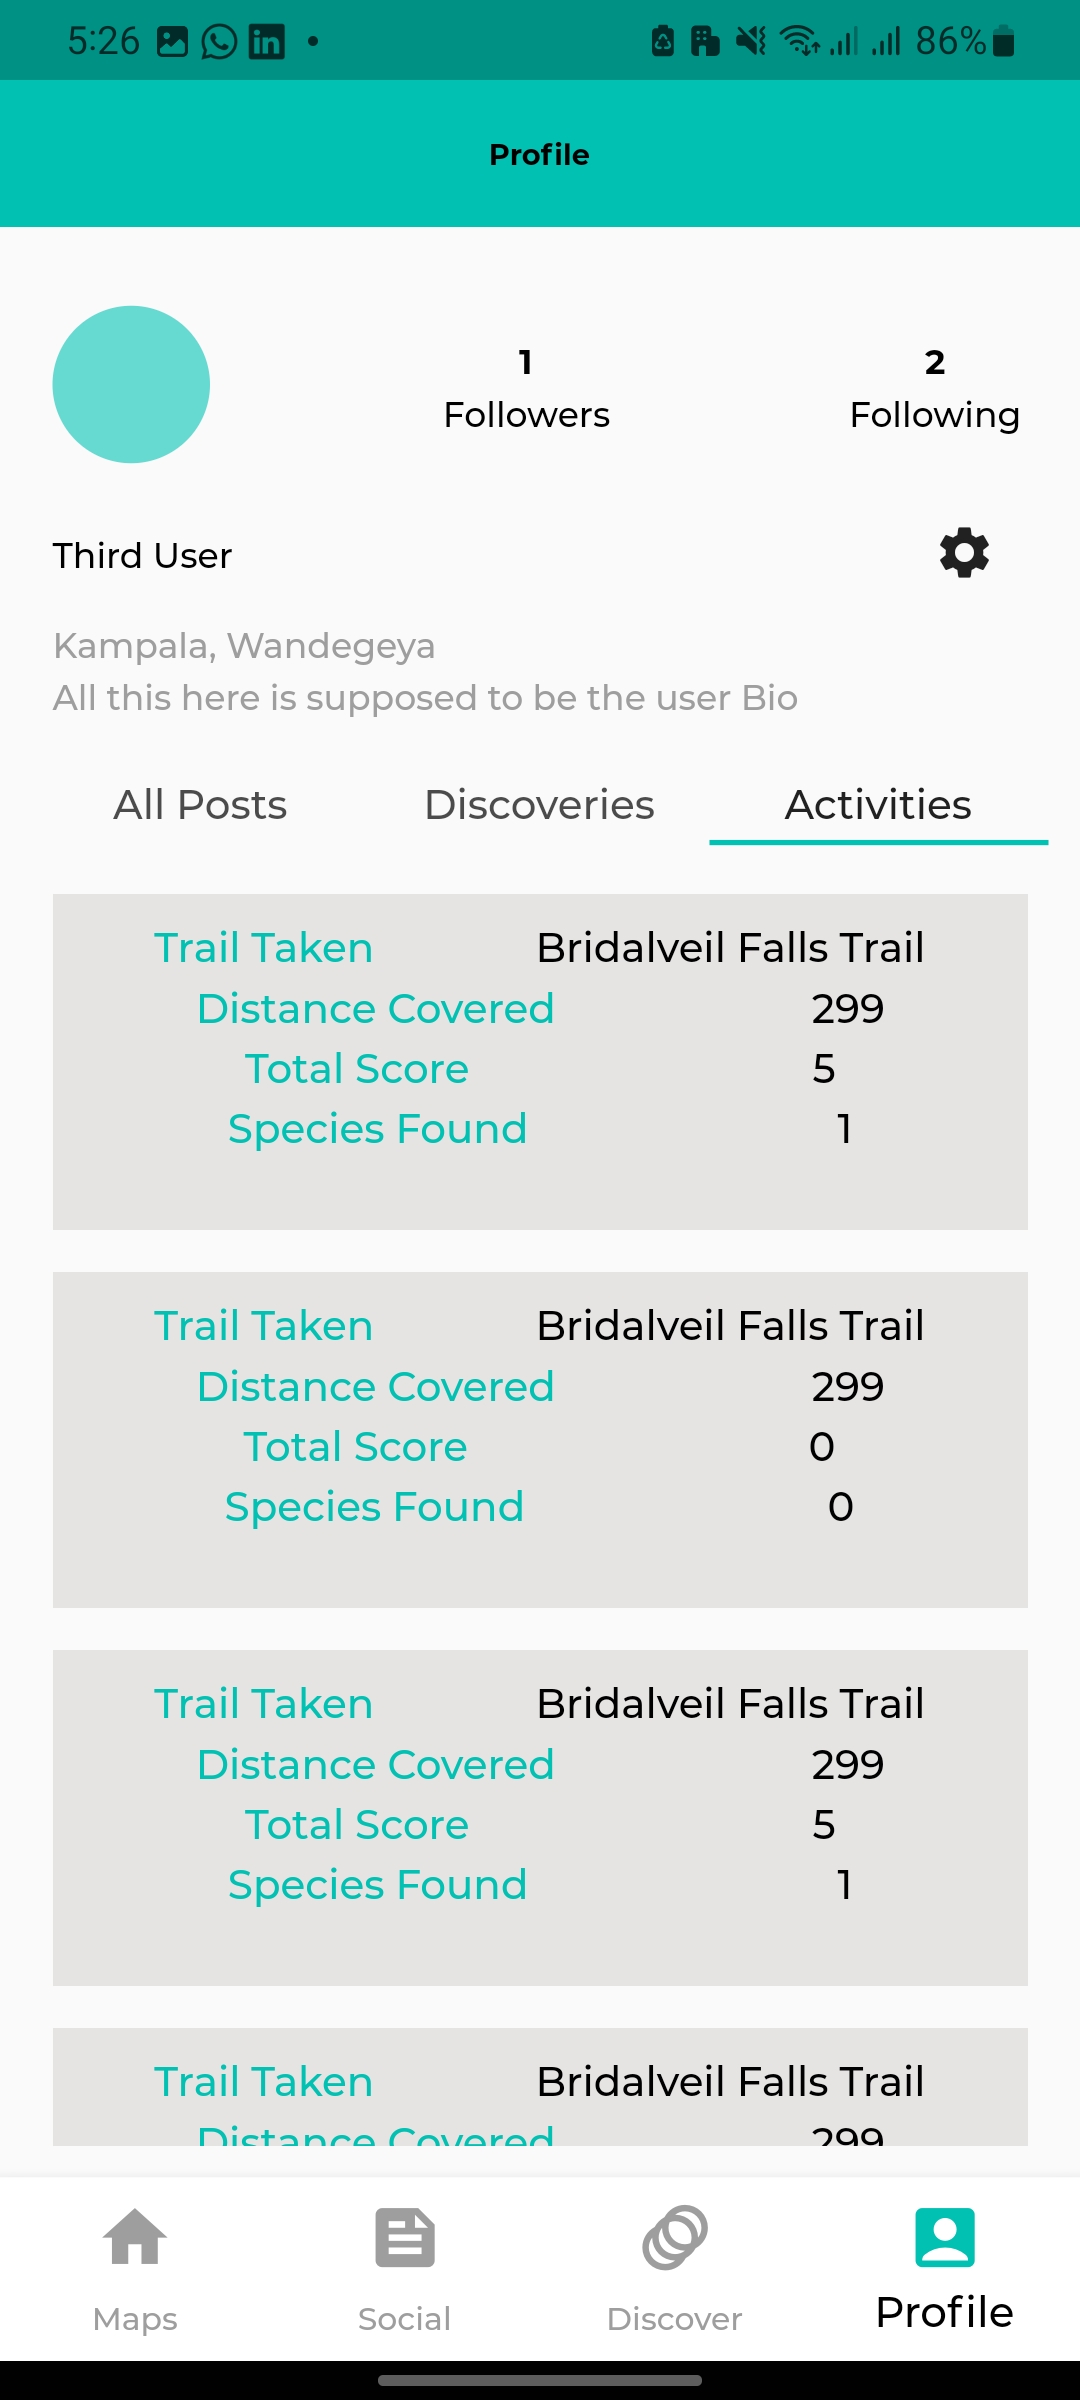Tap the battery status icon
Screen dimensions: 1080x2400
tap(1004, 41)
